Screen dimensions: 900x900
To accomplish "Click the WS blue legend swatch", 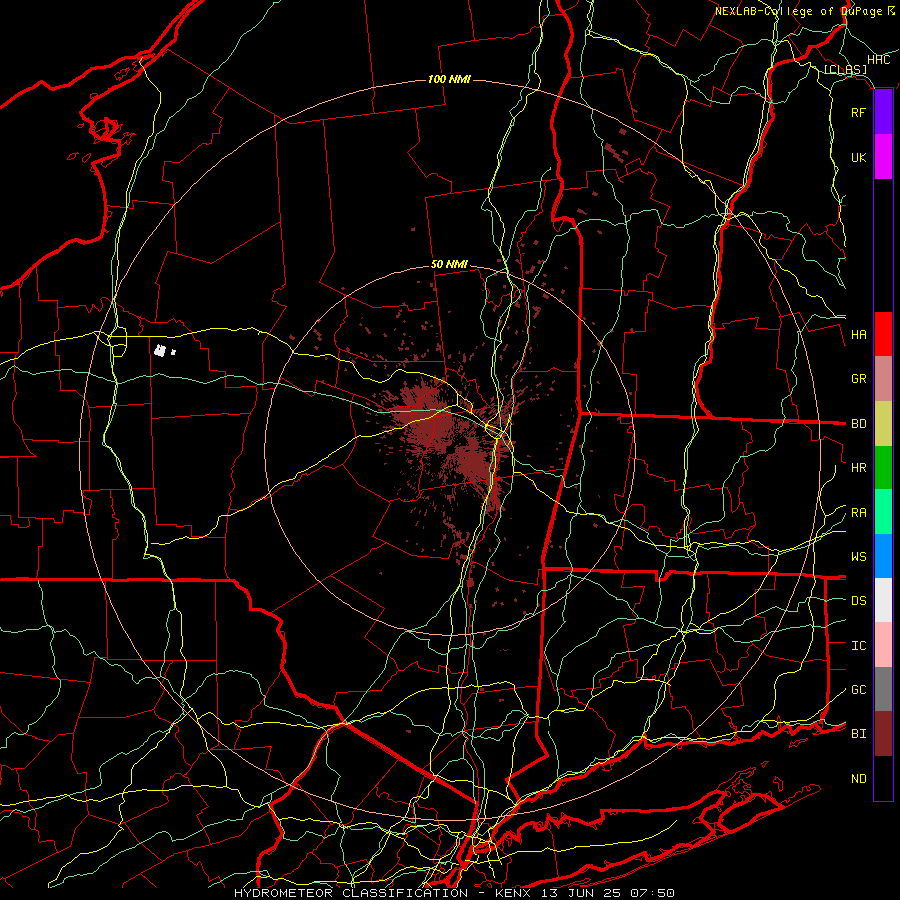I will (x=883, y=556).
